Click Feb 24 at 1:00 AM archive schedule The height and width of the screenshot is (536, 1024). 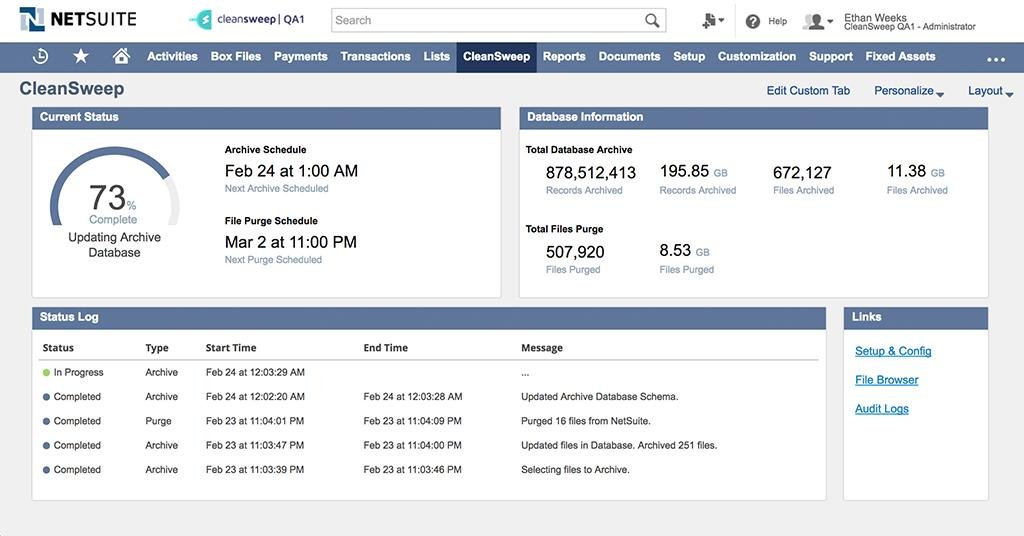[x=291, y=171]
